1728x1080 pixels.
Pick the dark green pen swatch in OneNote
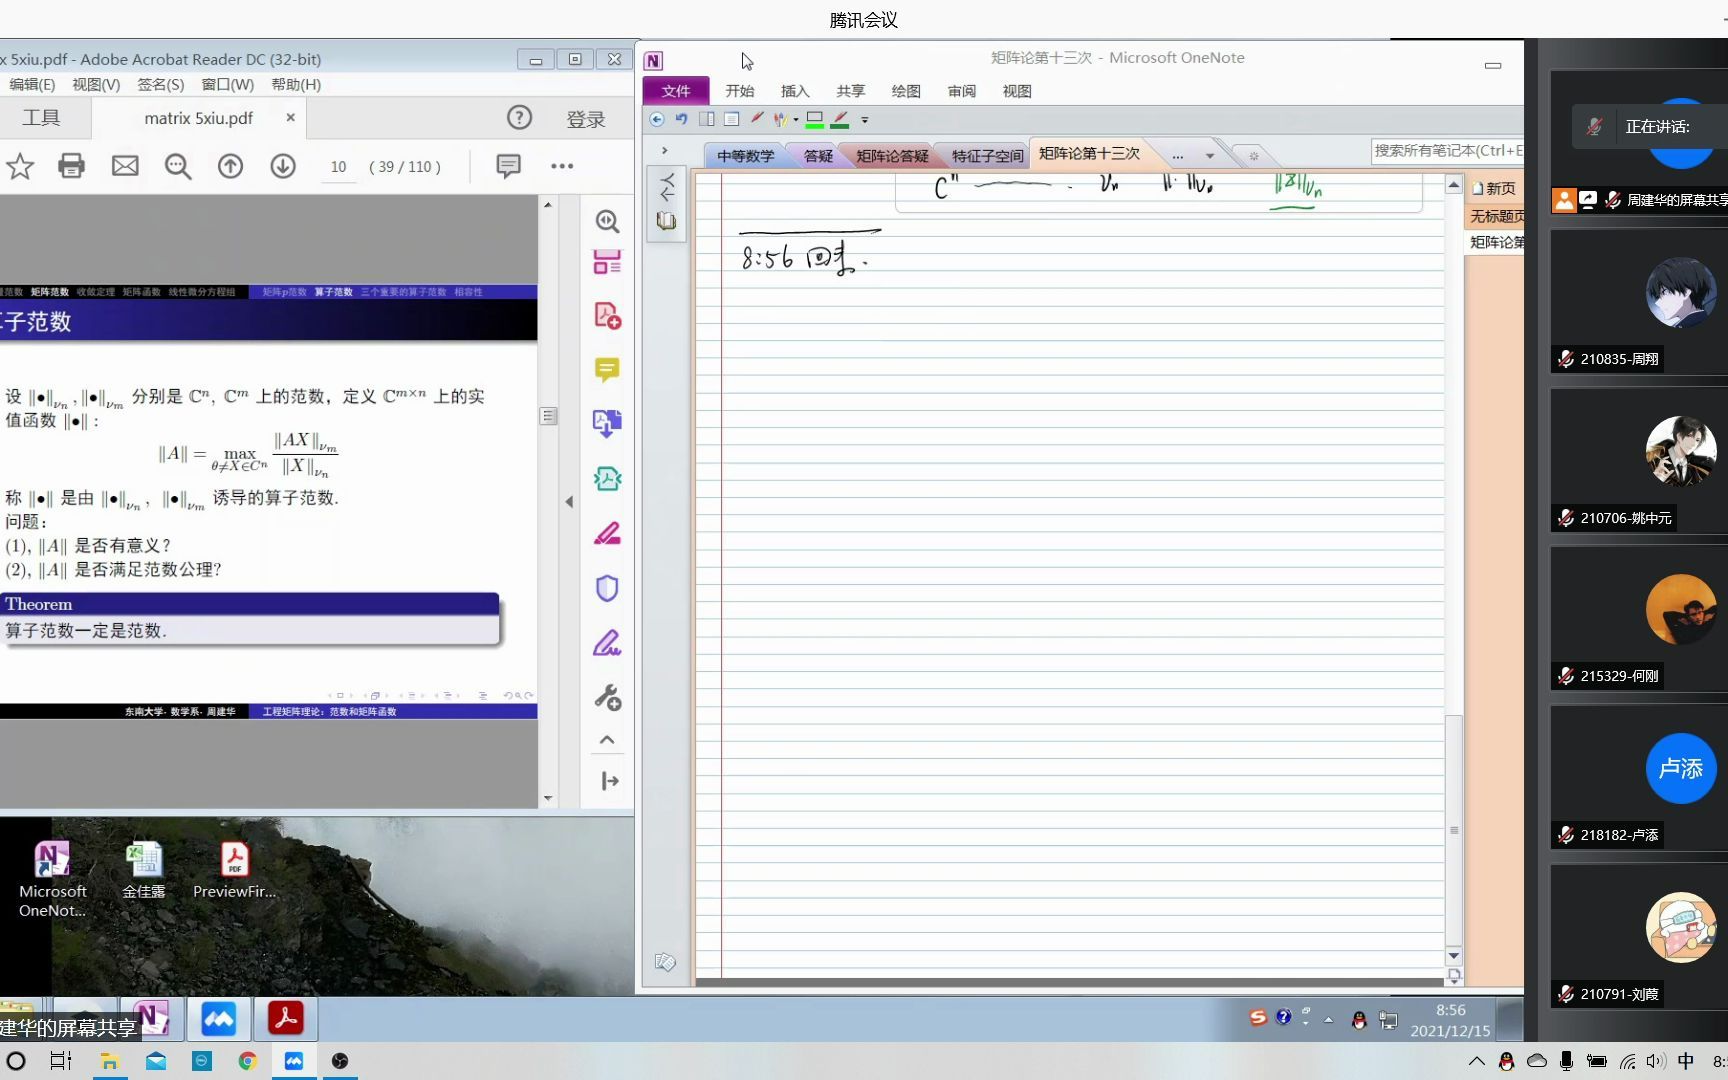pos(840,120)
